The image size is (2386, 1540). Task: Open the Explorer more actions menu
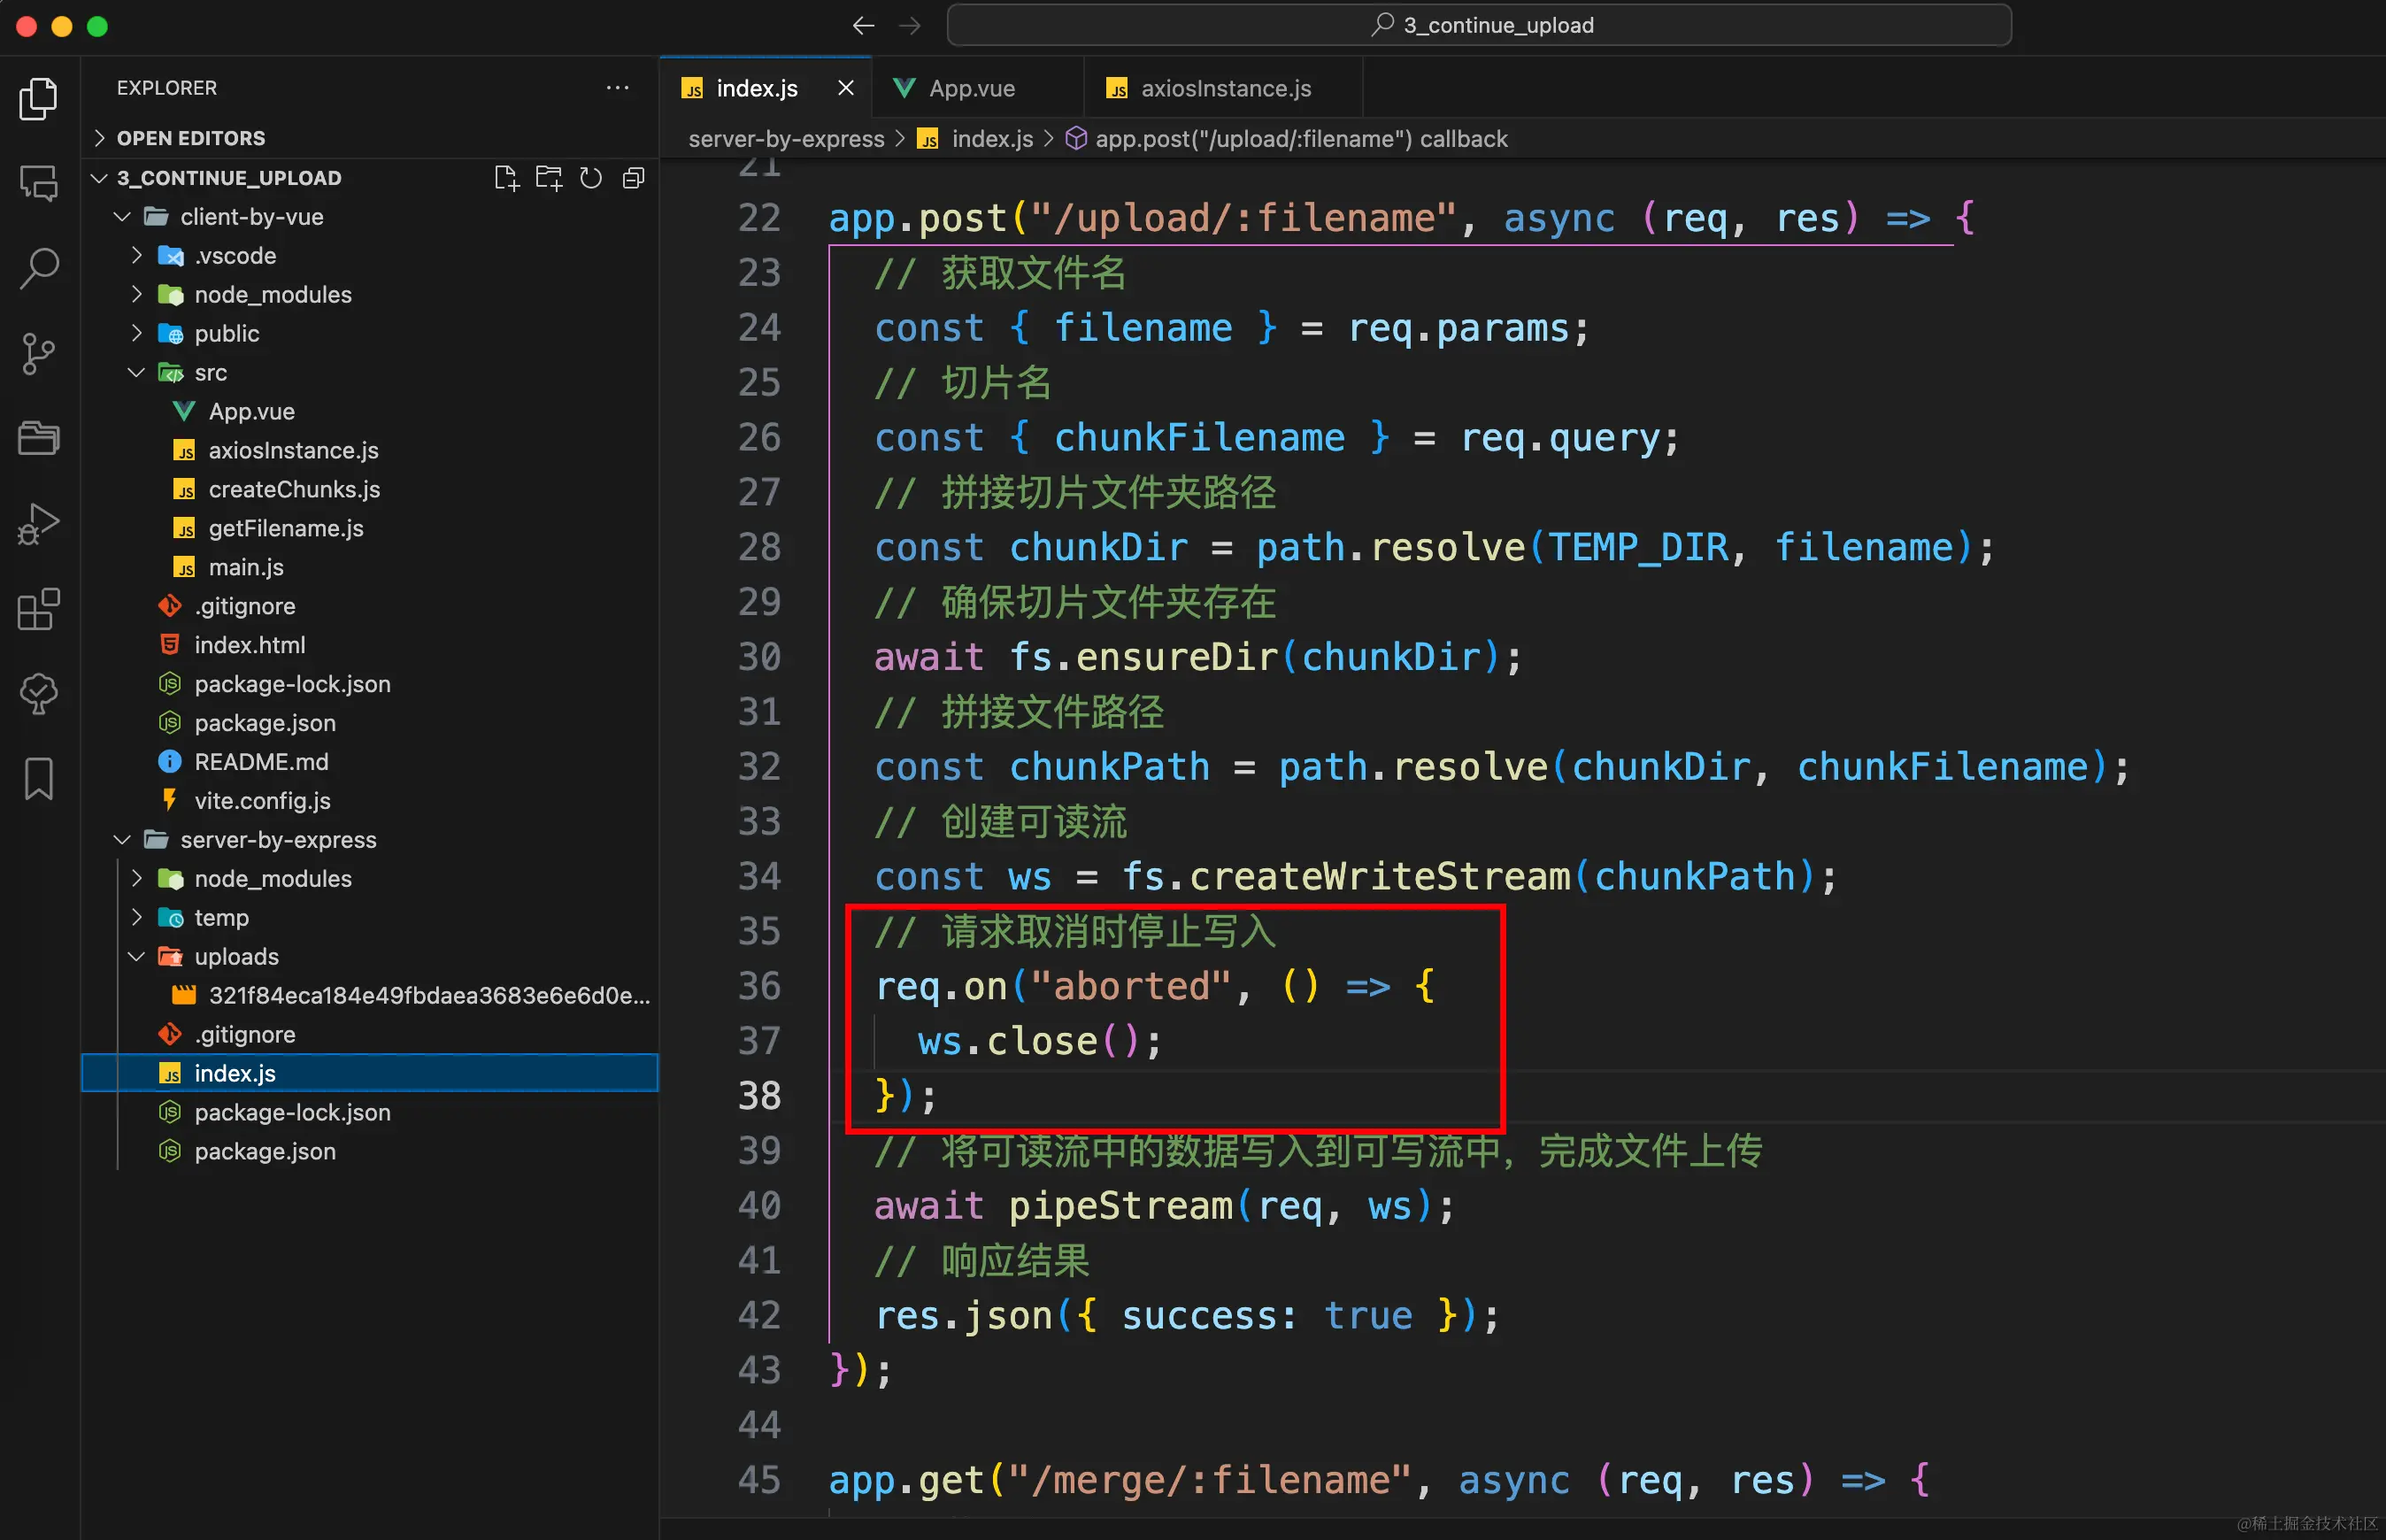pos(618,88)
